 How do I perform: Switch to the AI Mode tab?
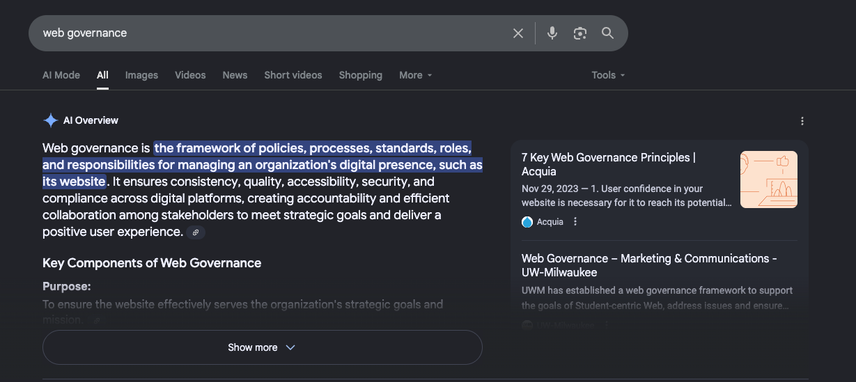click(x=61, y=75)
